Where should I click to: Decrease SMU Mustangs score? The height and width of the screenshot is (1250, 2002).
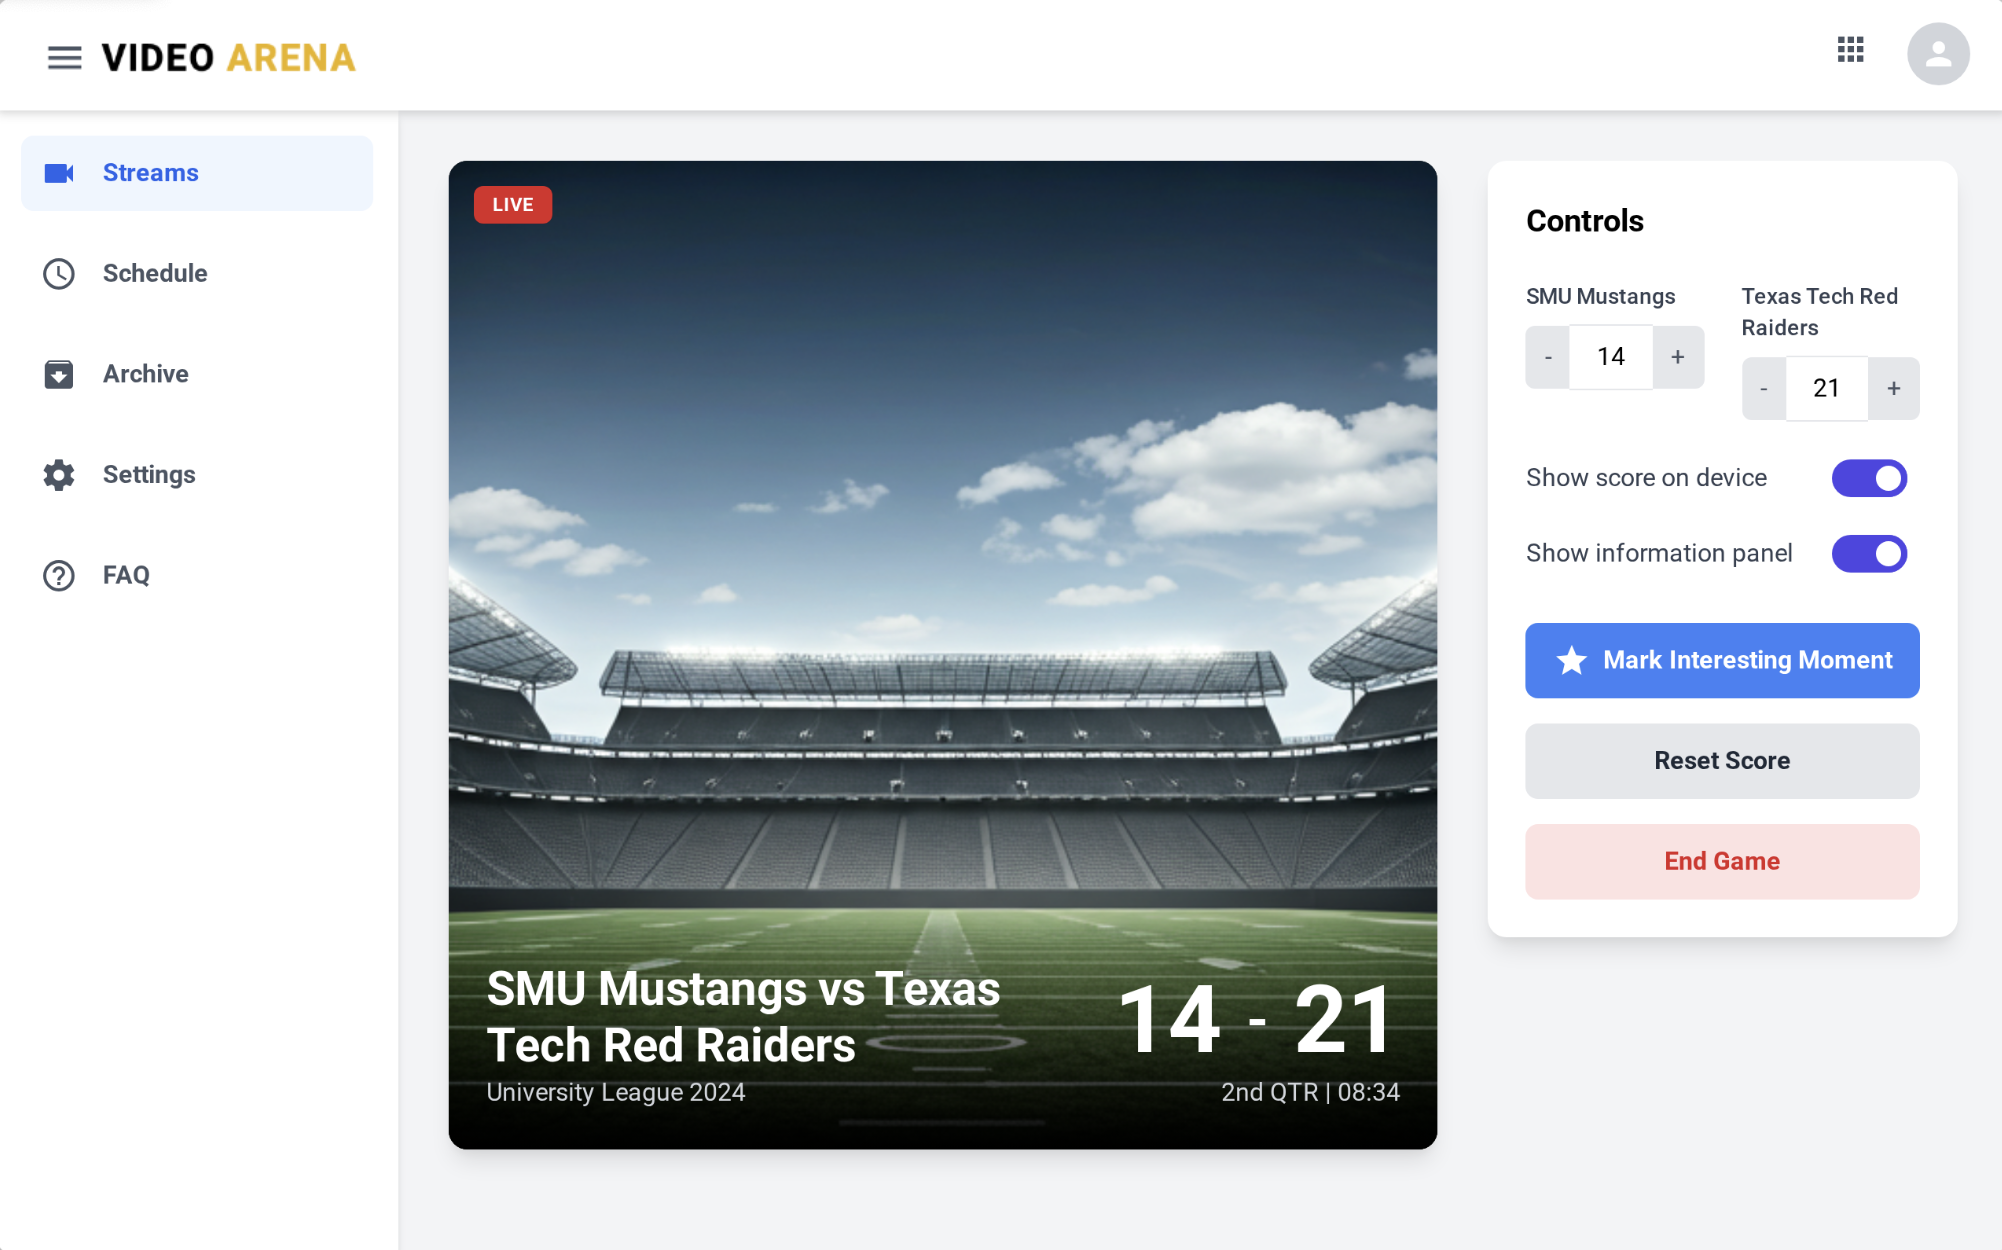click(1548, 357)
